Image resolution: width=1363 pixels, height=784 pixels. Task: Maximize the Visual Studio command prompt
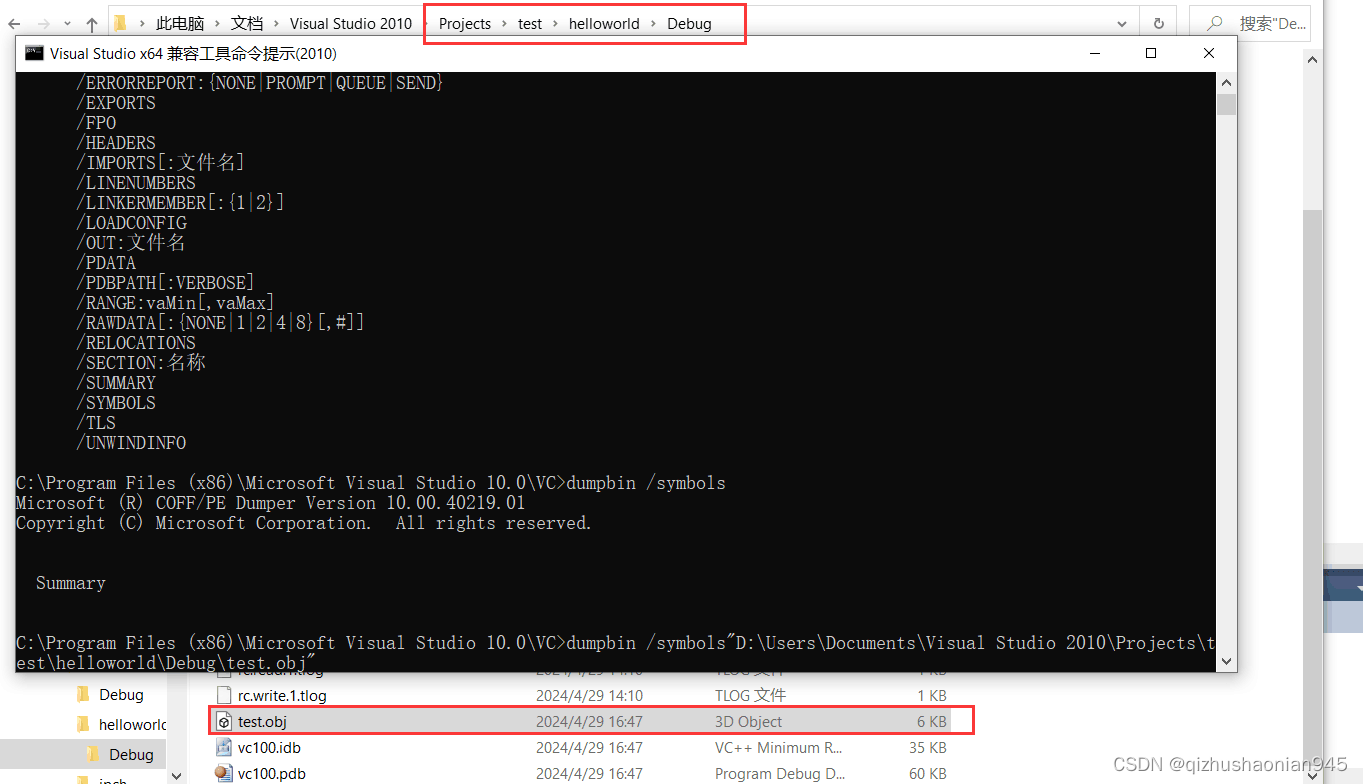coord(1151,53)
